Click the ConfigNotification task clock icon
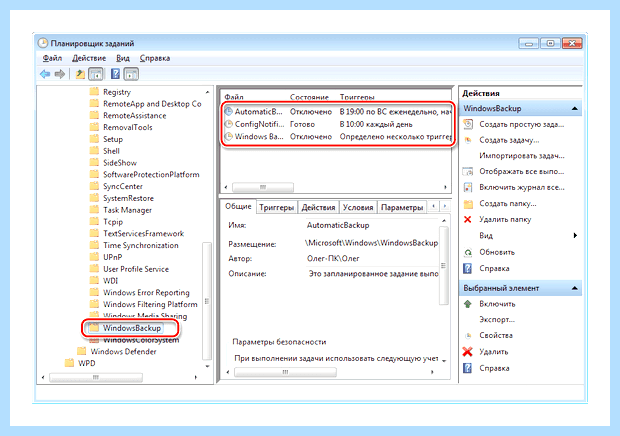This screenshot has width=620, height=436. [229, 124]
